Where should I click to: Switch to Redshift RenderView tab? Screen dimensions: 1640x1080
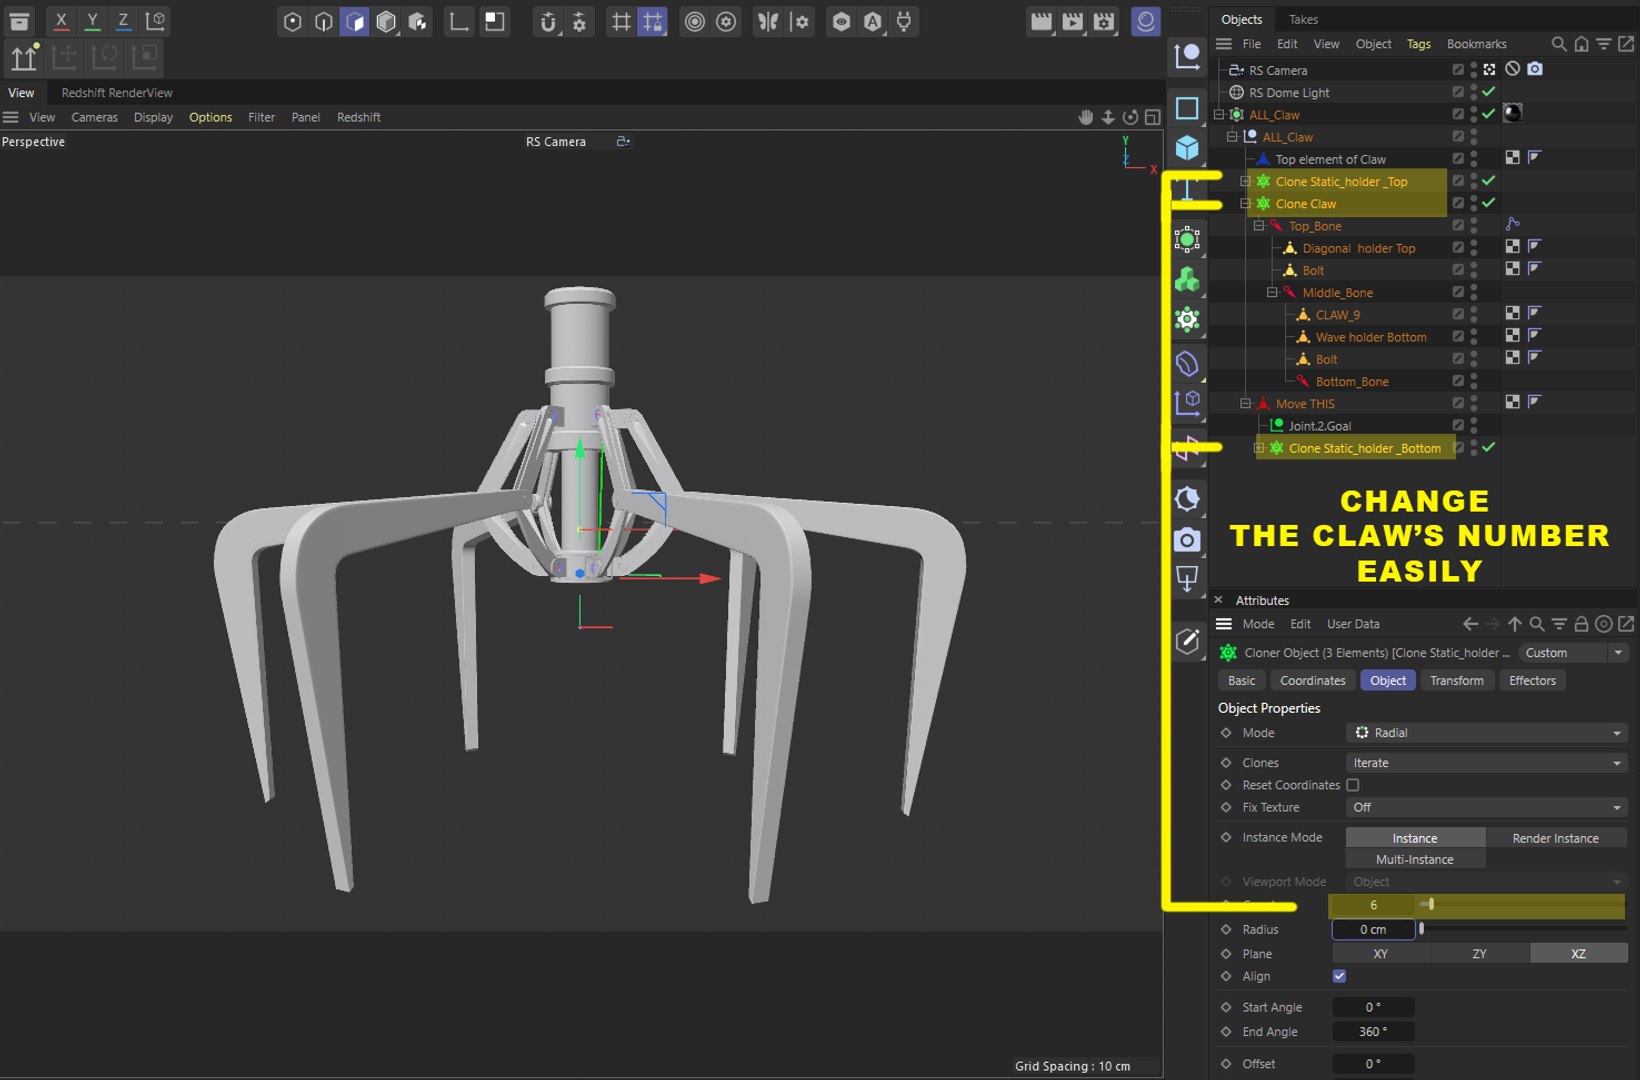coord(117,92)
